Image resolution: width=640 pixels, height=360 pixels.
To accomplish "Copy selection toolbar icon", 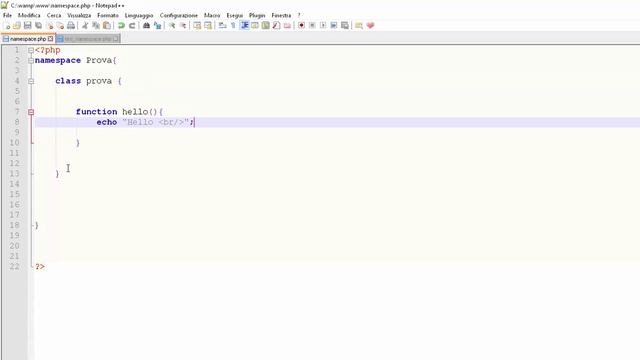I will point(96,25).
